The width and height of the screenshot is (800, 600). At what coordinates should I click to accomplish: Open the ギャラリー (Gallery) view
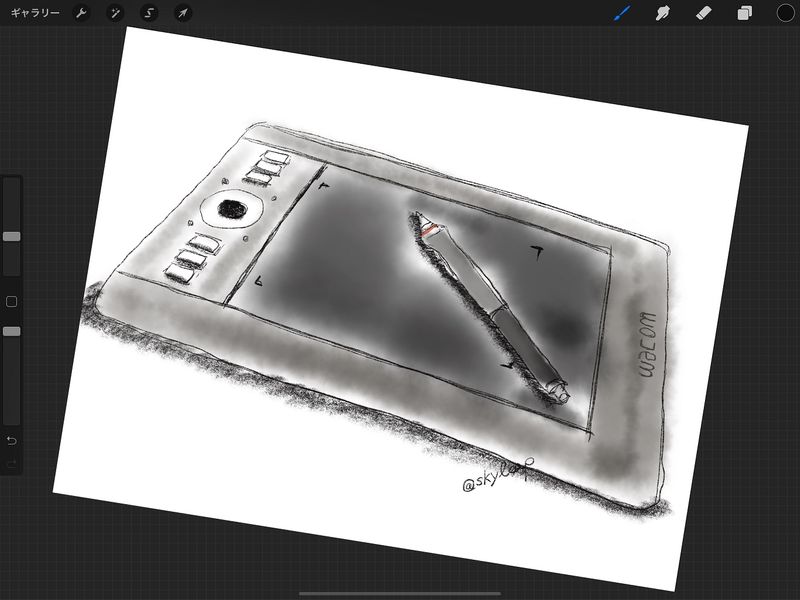coord(35,13)
